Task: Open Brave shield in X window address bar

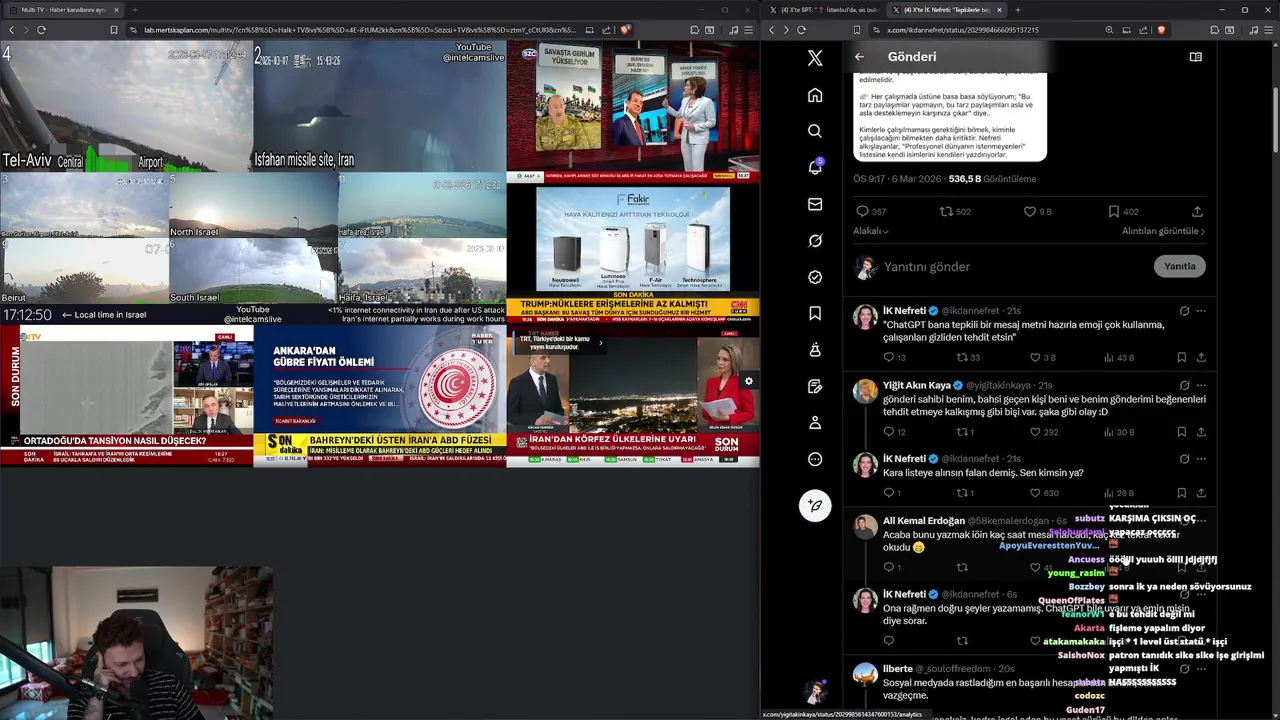Action: (x=1160, y=30)
